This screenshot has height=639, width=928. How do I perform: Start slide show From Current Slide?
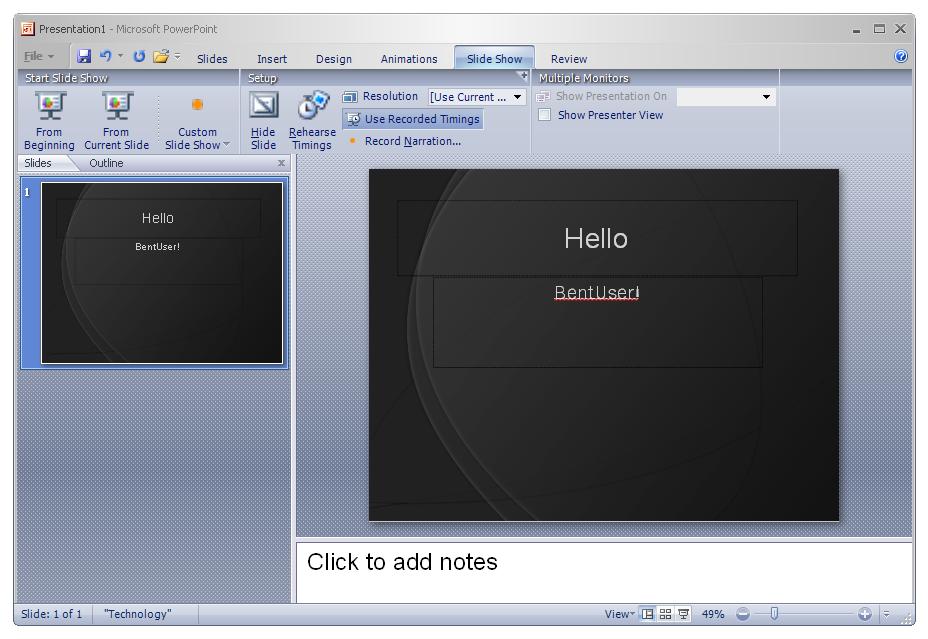pos(117,121)
